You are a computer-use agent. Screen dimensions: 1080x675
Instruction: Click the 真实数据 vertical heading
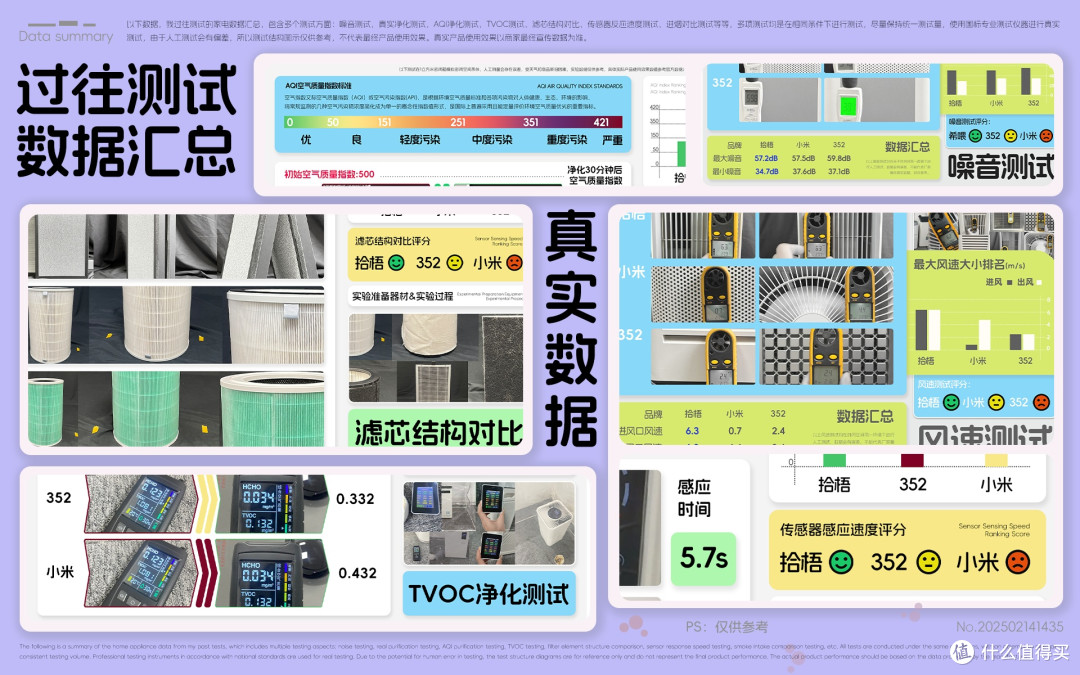571,329
